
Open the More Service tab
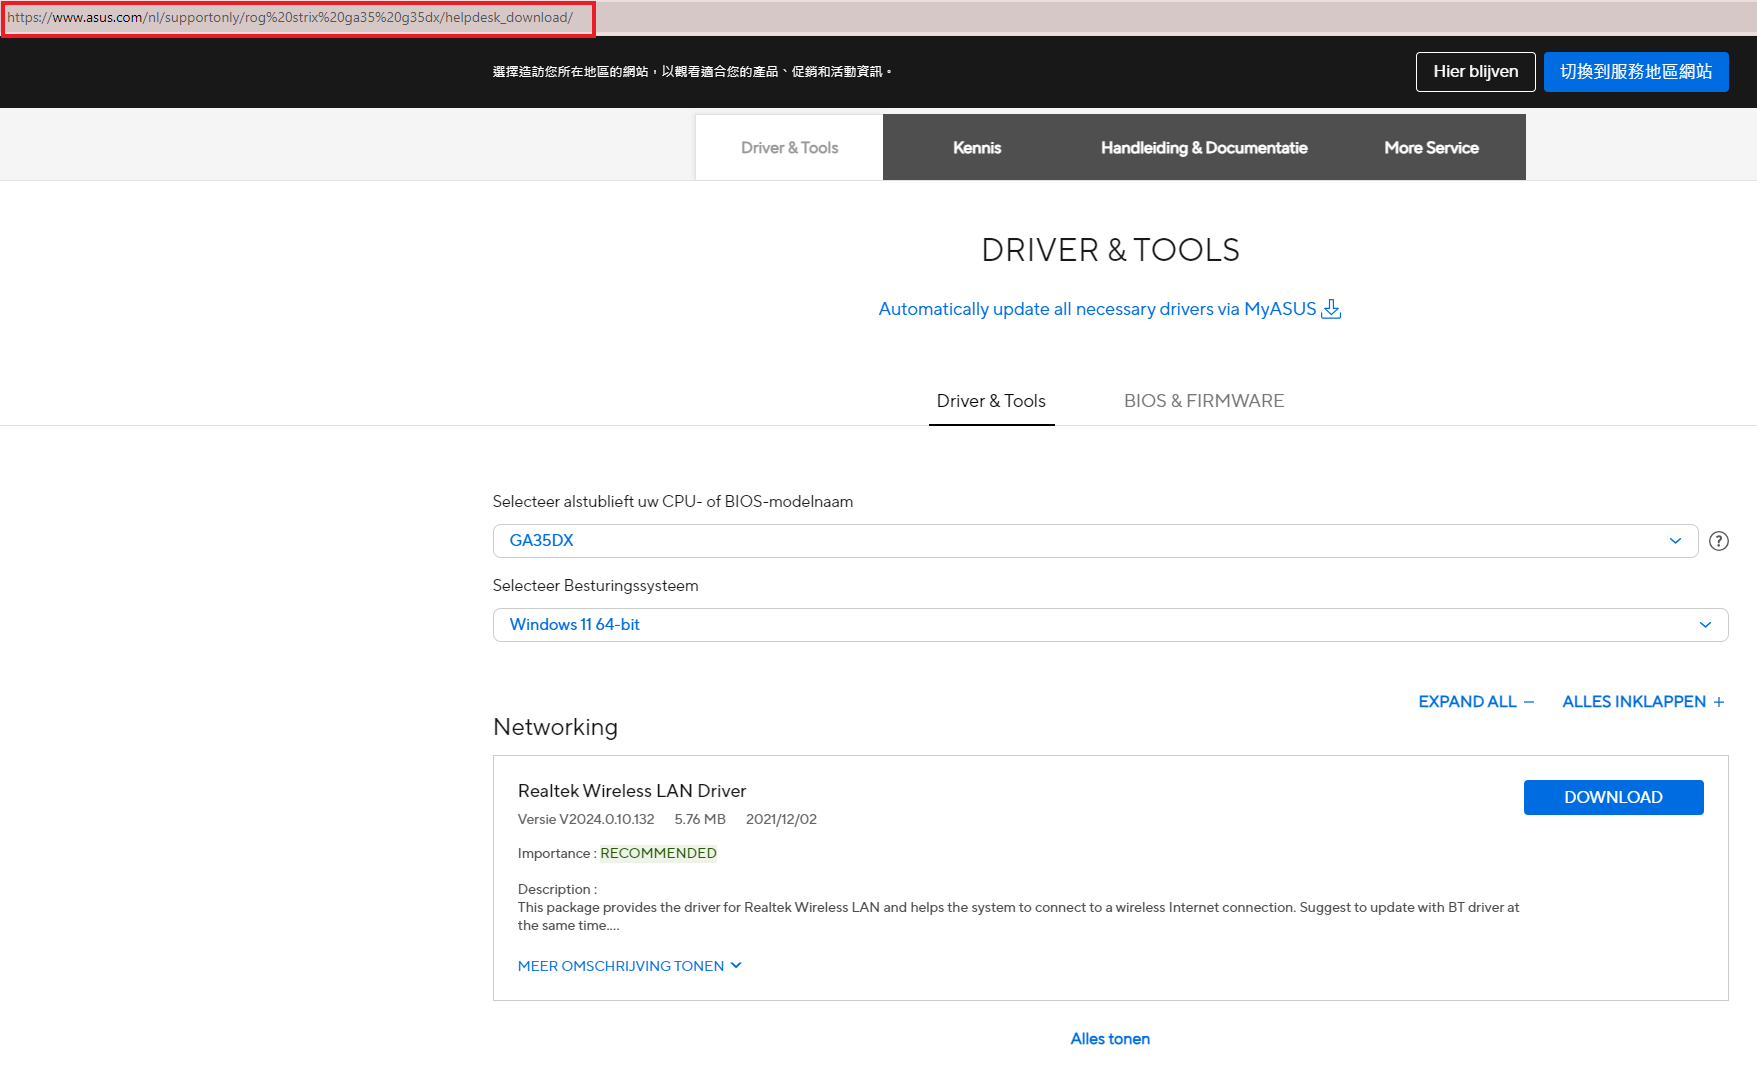(1431, 148)
